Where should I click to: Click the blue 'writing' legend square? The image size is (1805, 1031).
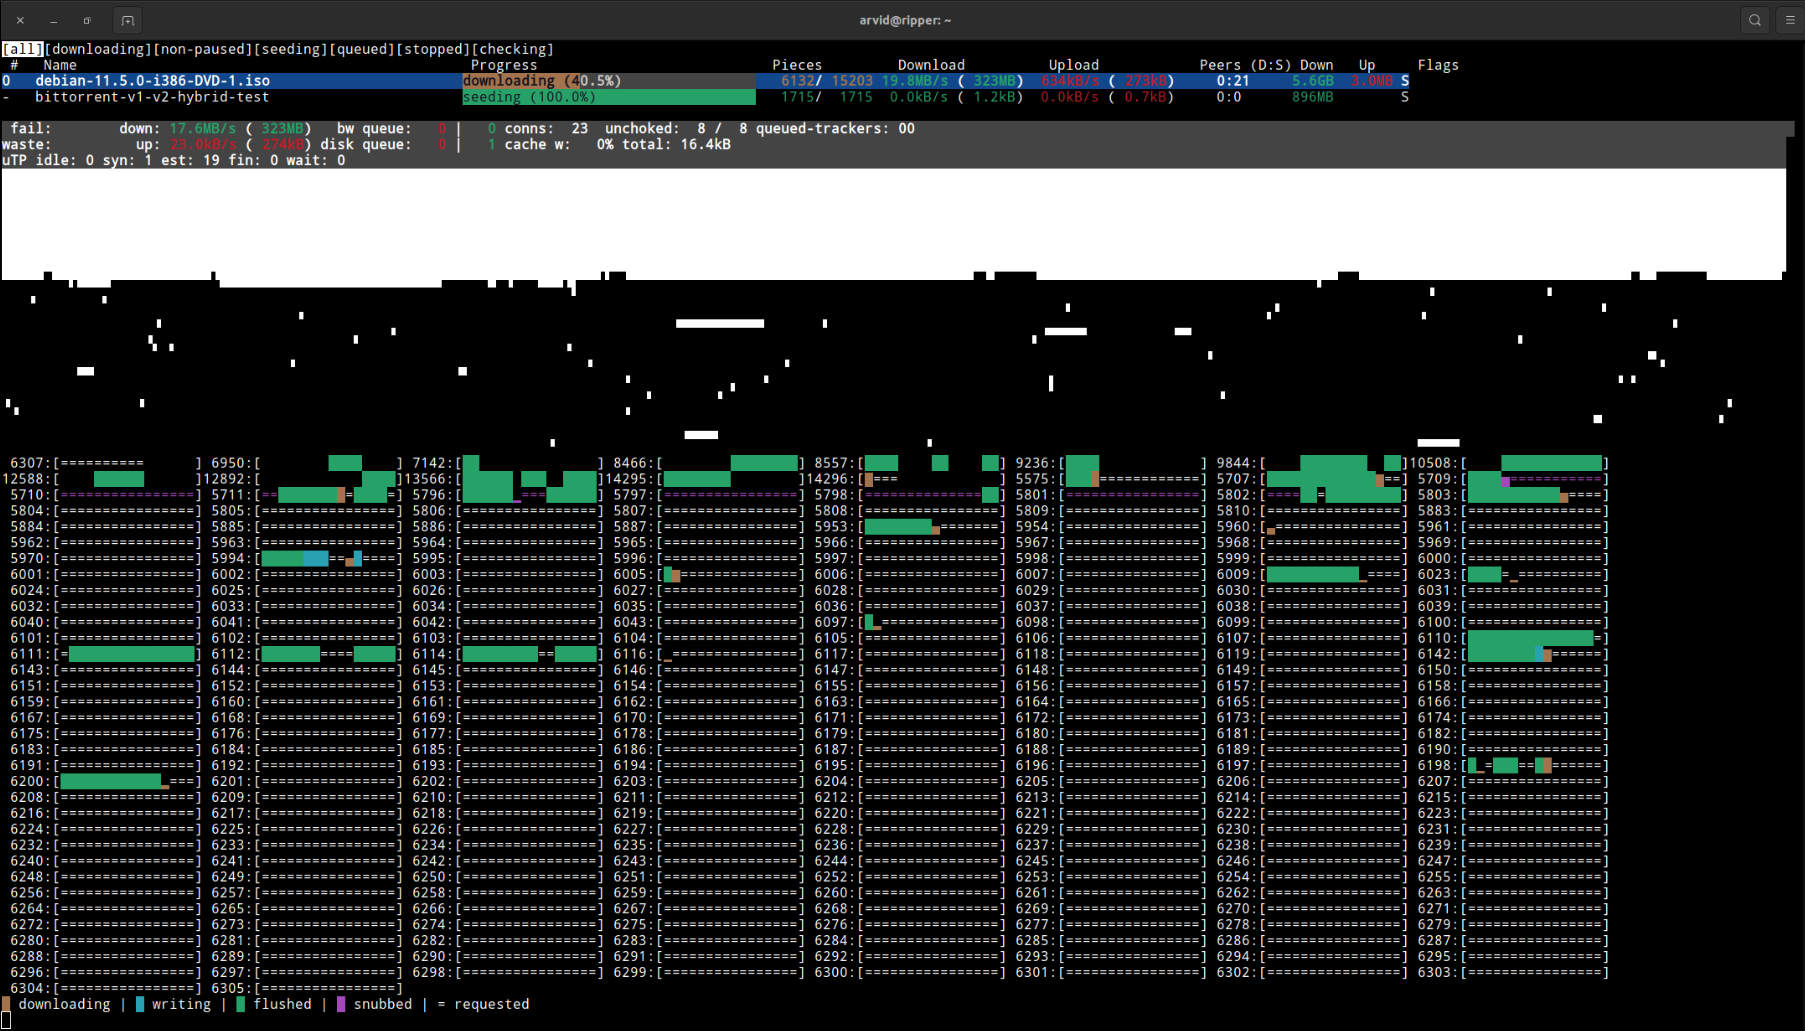(x=140, y=1004)
